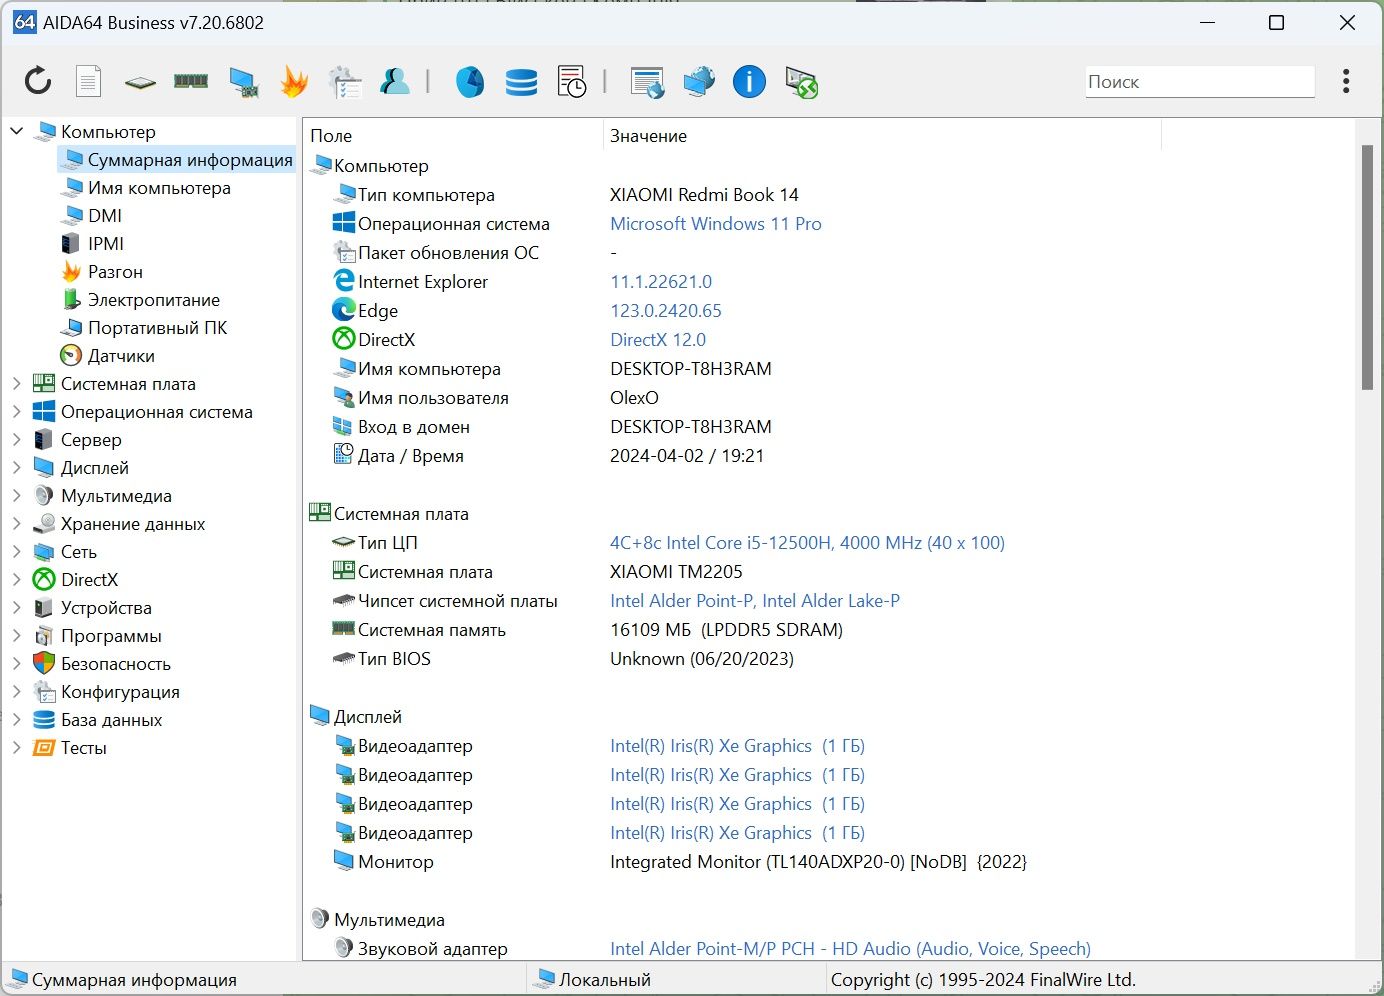Select Портативный ПК tree item

(144, 328)
